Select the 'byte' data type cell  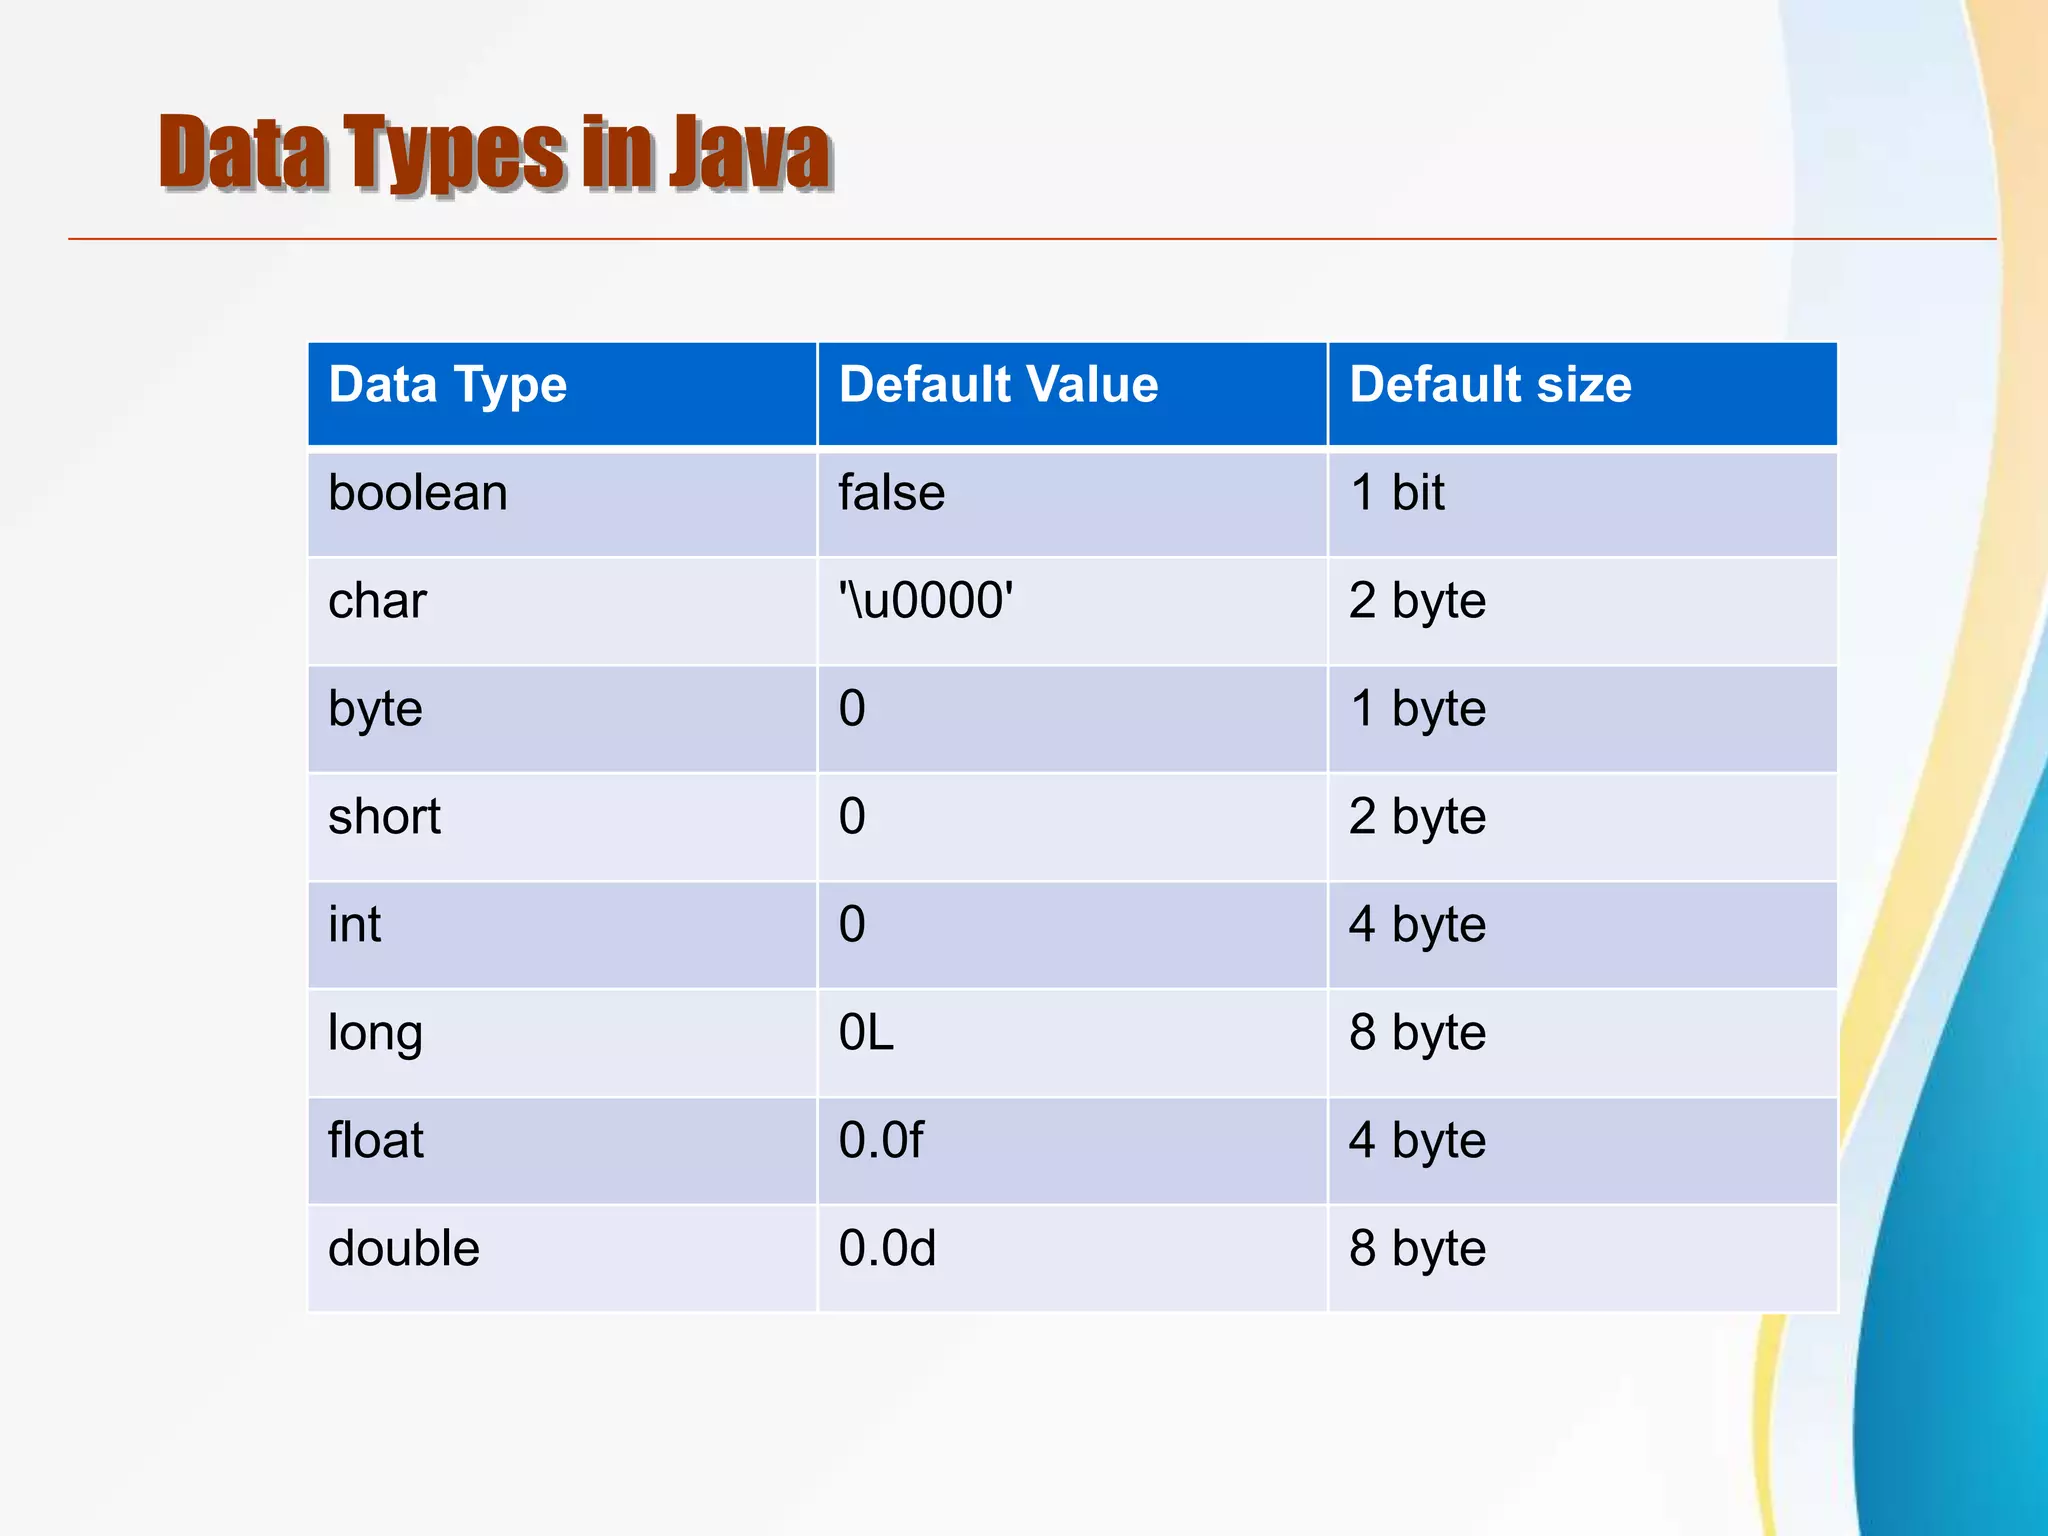click(x=375, y=710)
